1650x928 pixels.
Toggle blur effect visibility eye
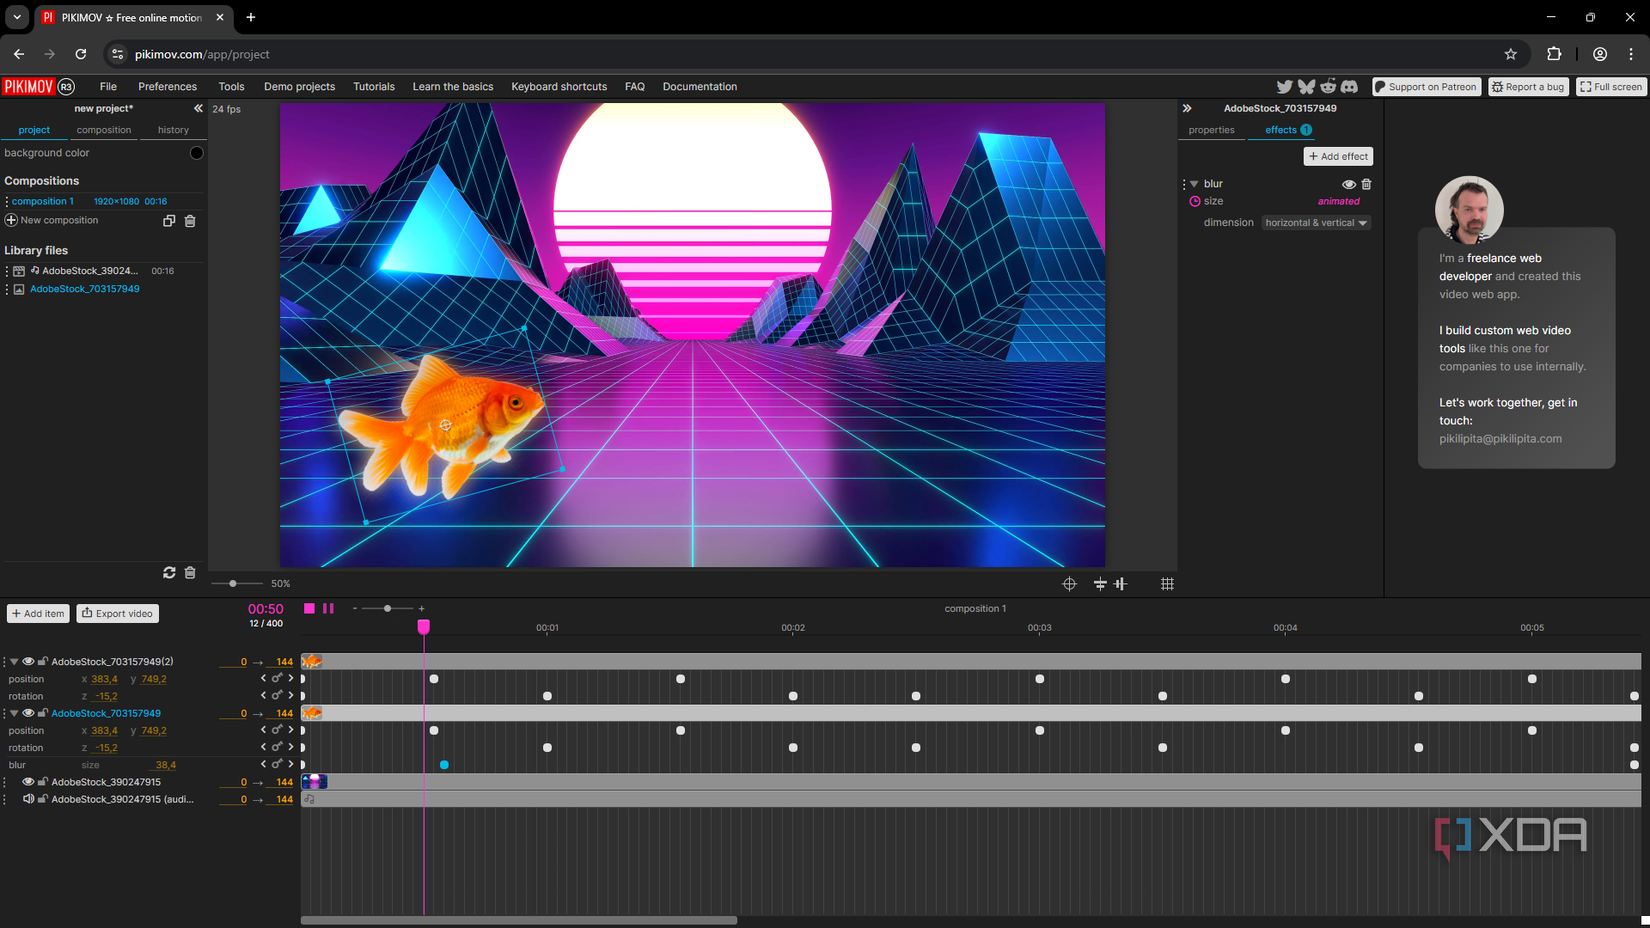1348,184
